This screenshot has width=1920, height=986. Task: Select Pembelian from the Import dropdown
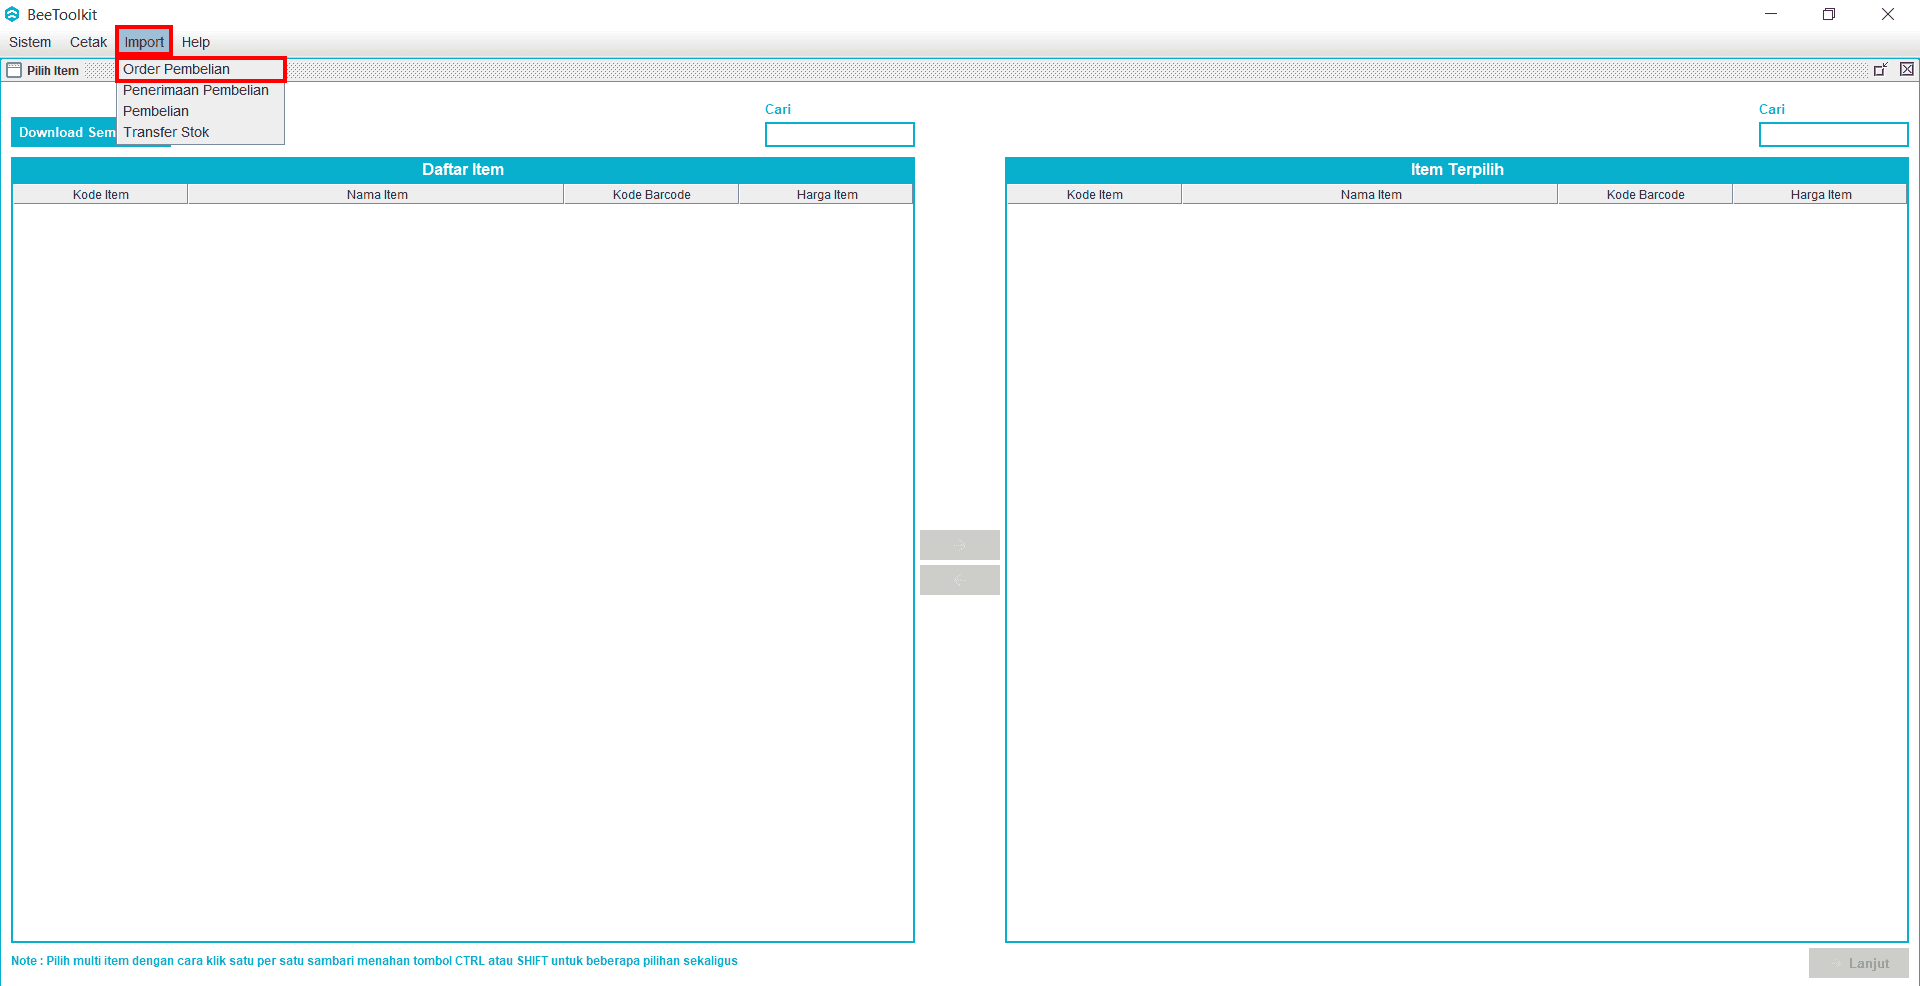[156, 111]
